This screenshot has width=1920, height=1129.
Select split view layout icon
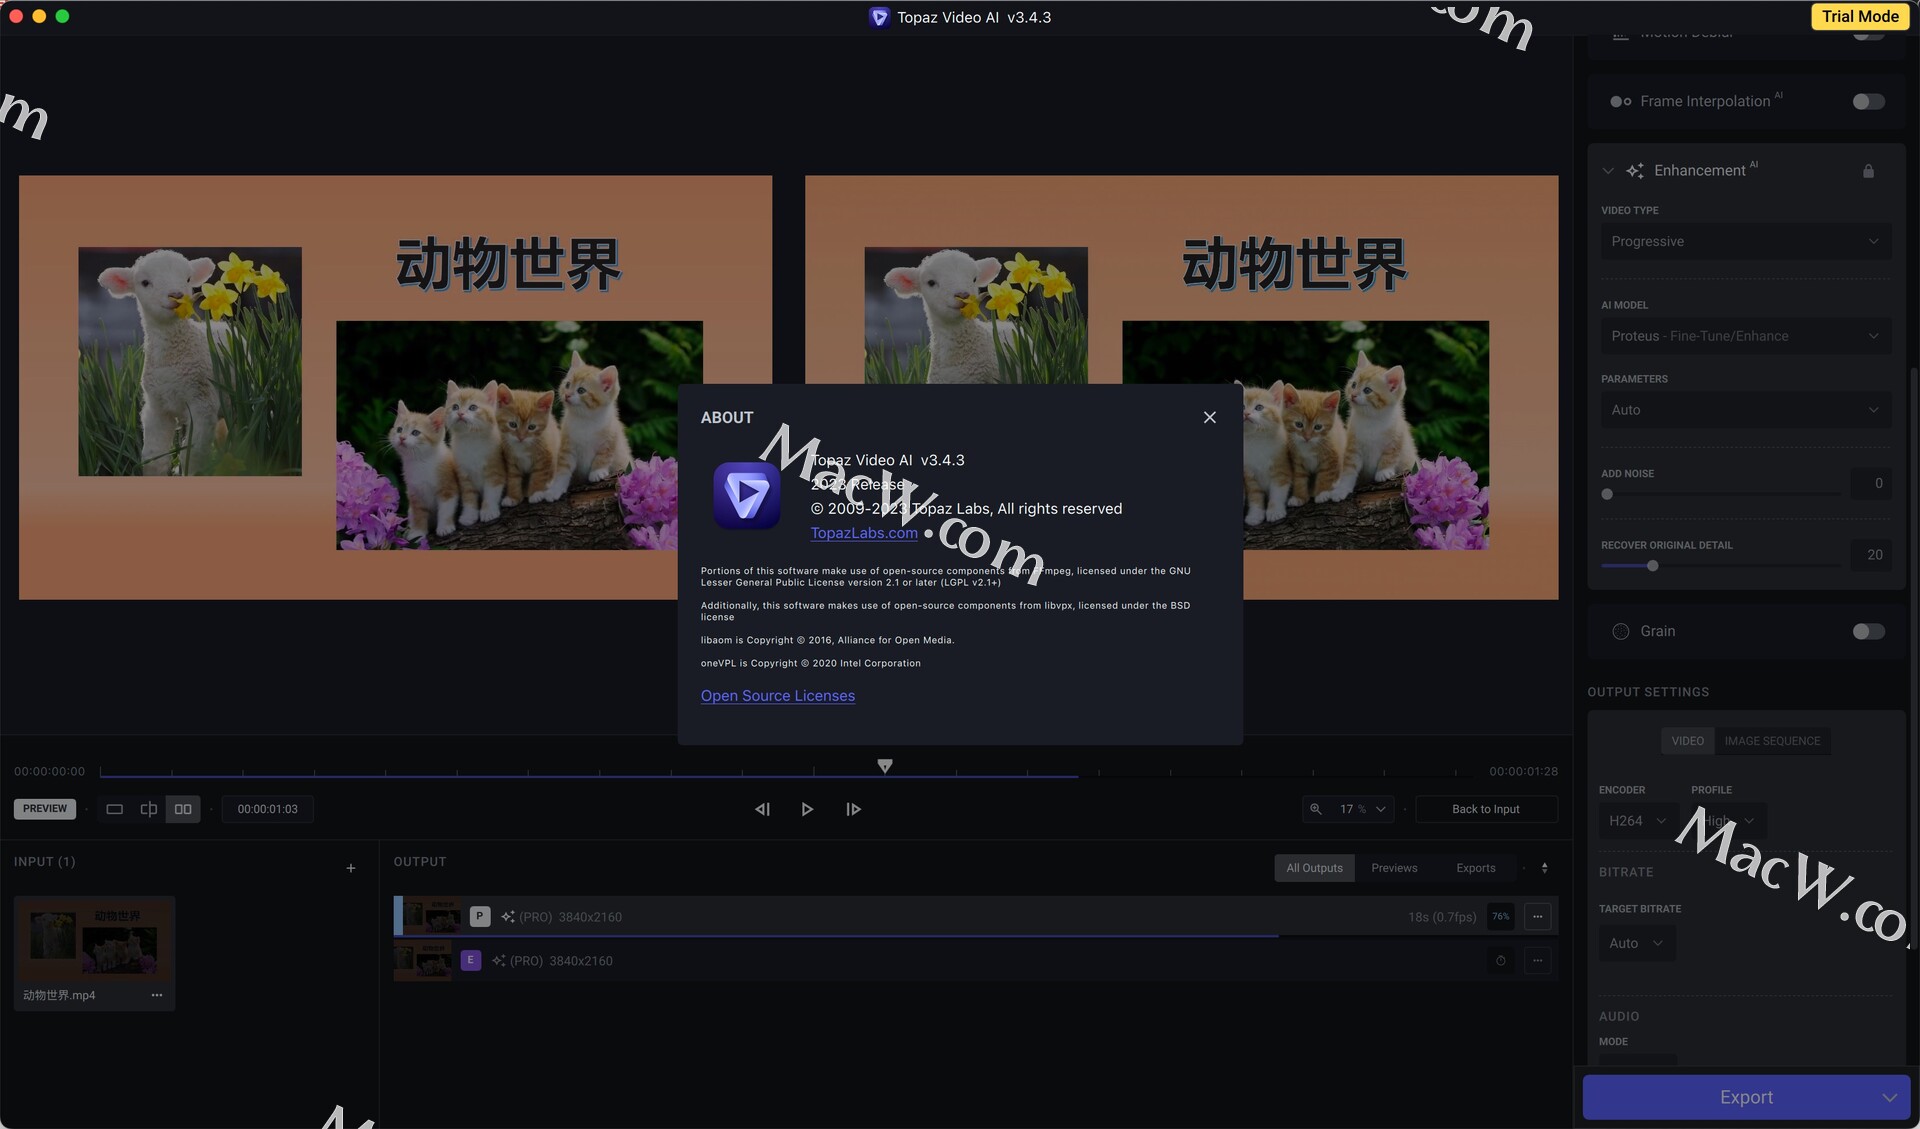point(149,809)
